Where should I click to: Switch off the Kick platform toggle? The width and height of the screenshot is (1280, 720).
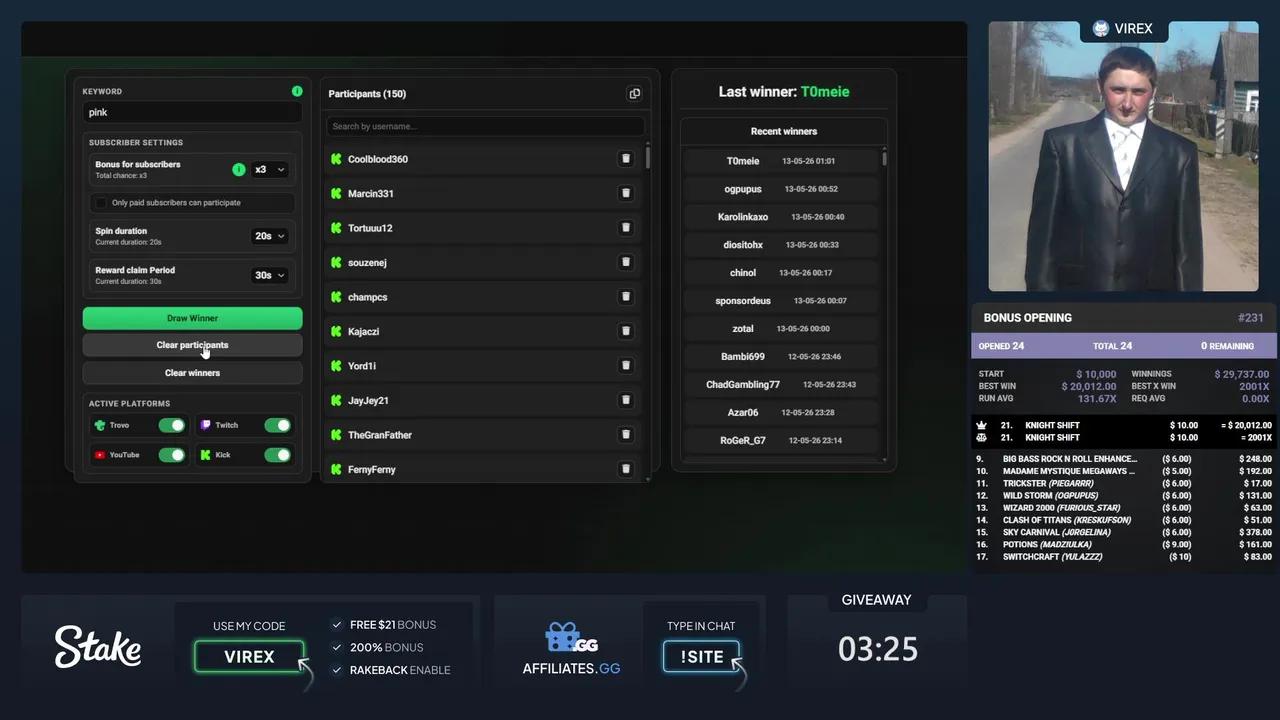pyautogui.click(x=278, y=455)
